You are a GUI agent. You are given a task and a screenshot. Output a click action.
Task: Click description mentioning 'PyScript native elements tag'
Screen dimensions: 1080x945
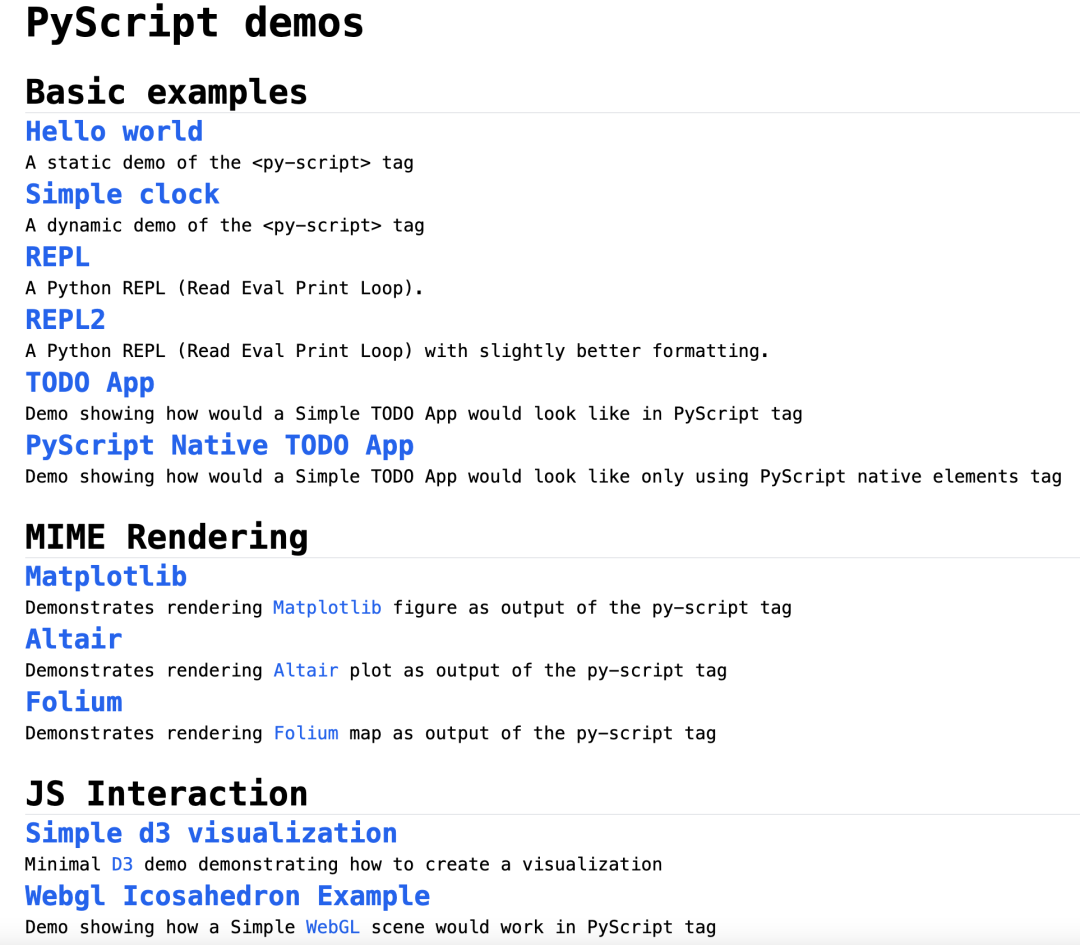point(543,477)
